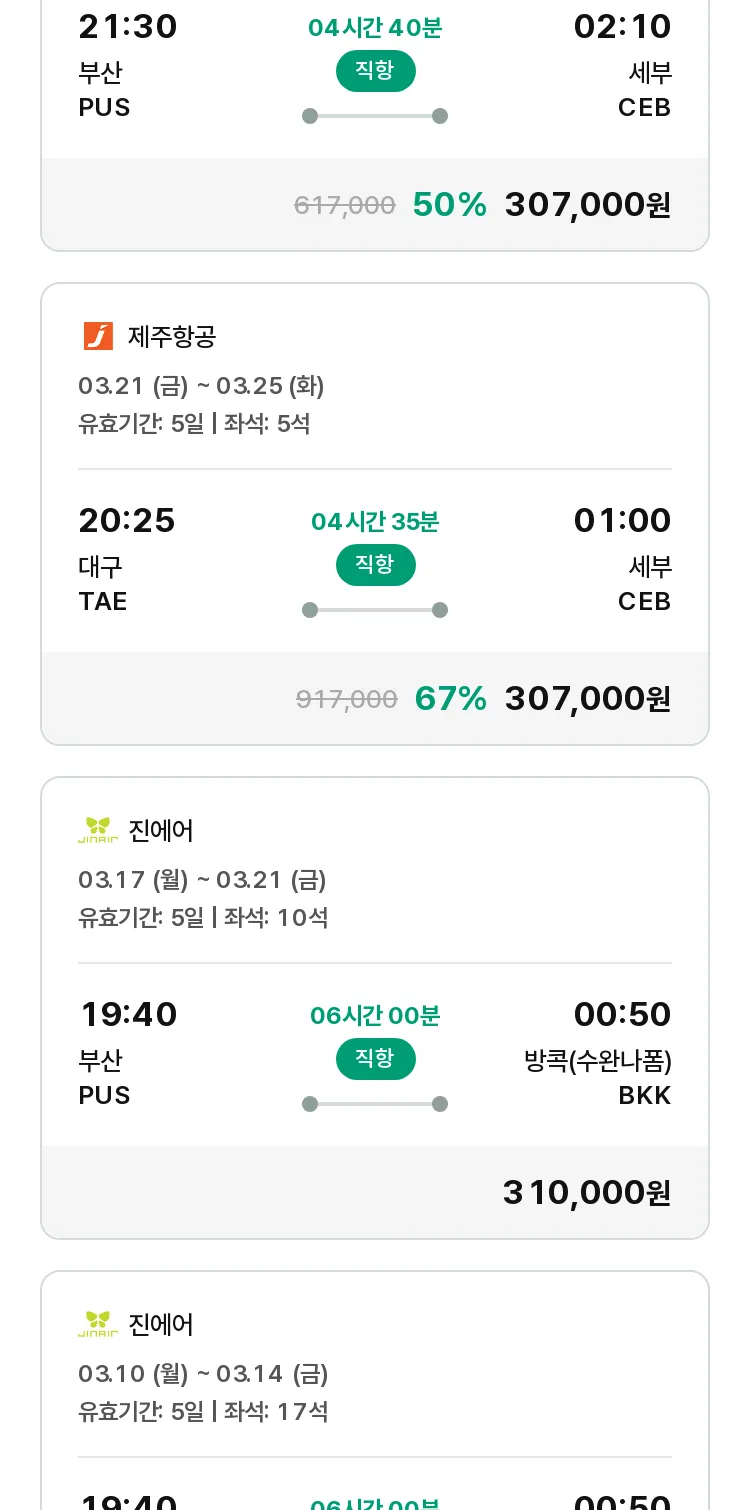The height and width of the screenshot is (1510, 750).
Task: Tap the Jeju Air orange logo icon
Action: (x=98, y=336)
